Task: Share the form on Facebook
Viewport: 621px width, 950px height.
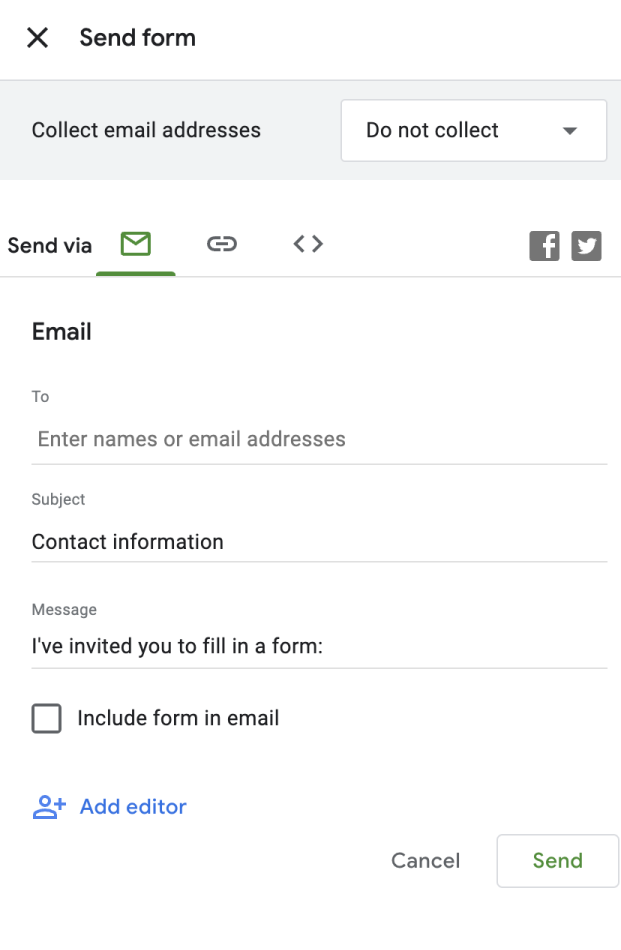Action: (x=544, y=246)
